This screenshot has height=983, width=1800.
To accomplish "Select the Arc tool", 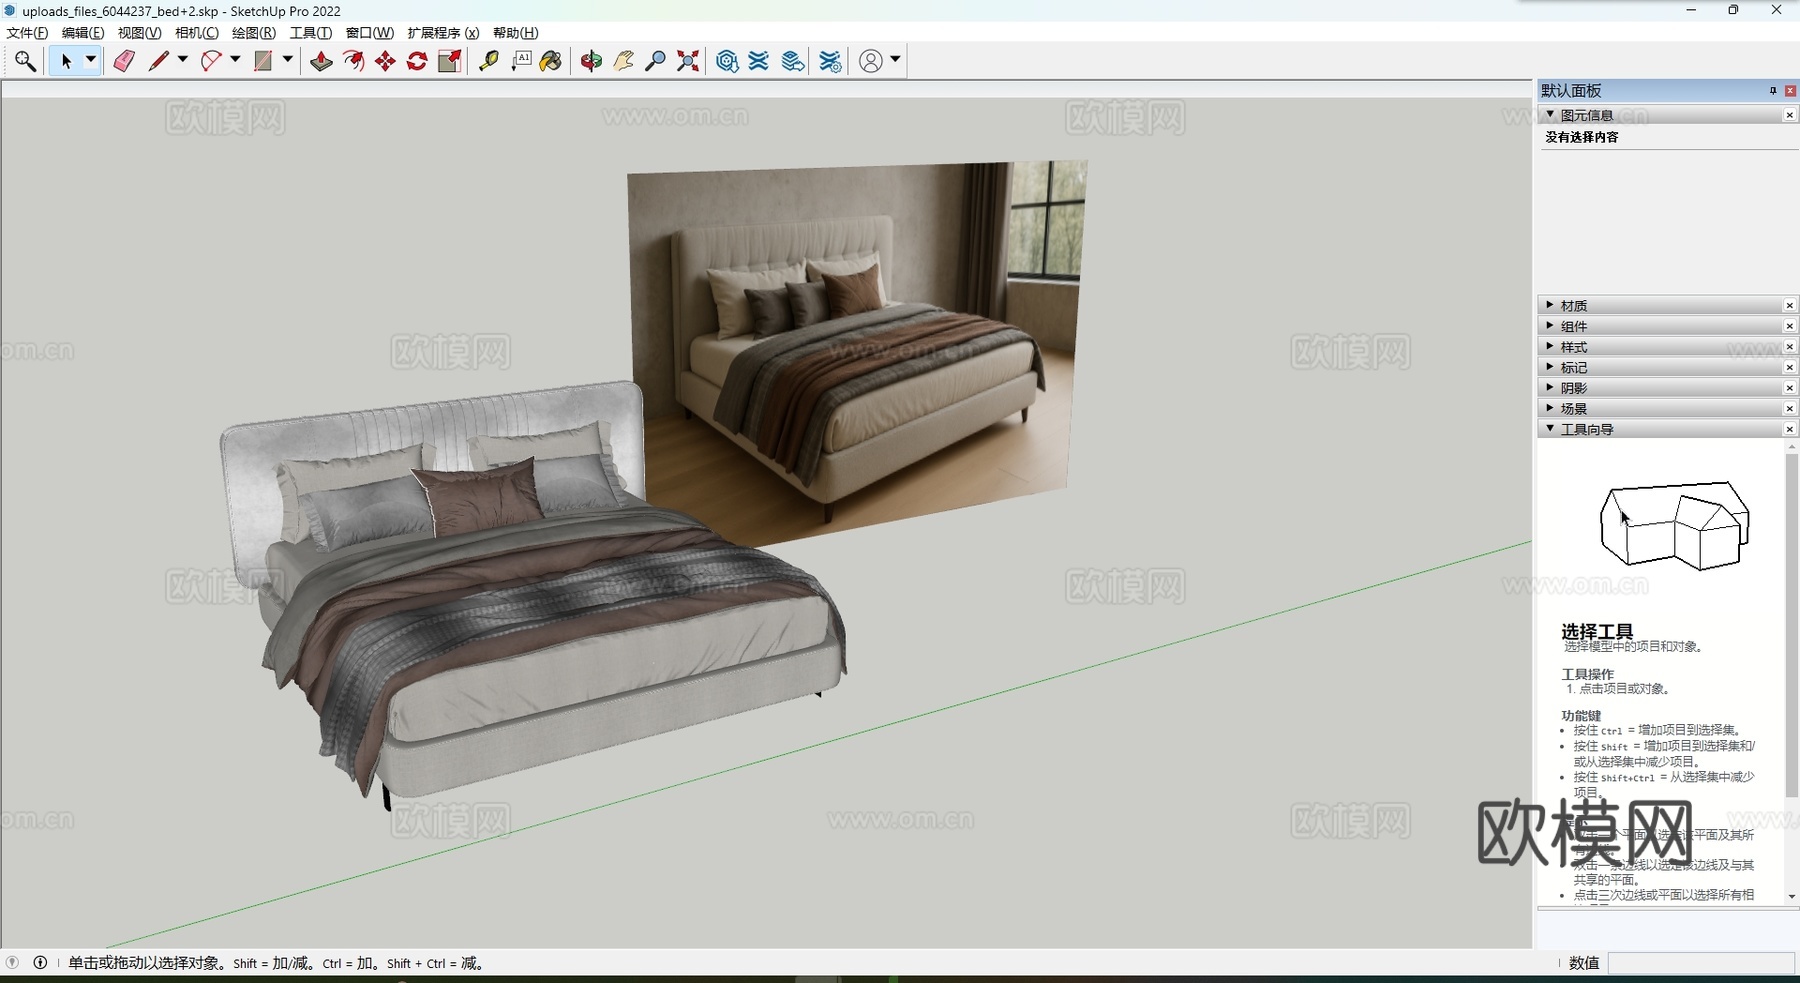I will coord(210,61).
